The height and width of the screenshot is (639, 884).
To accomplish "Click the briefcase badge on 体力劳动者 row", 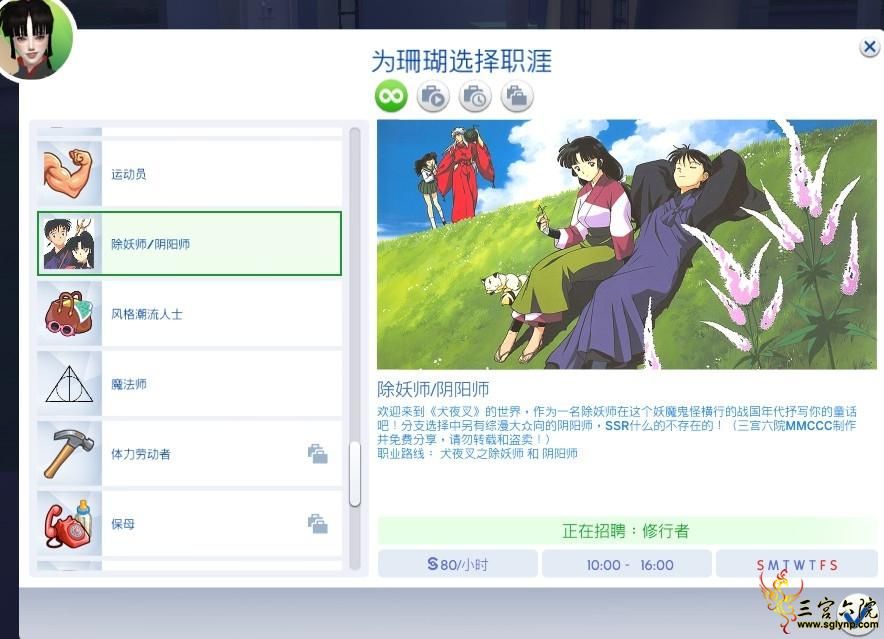I will point(317,454).
